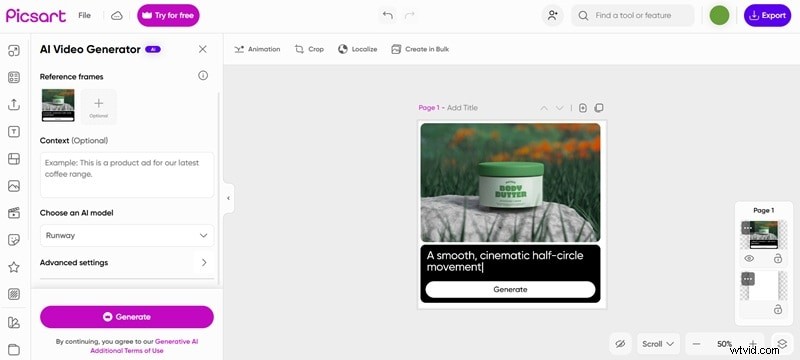The image size is (800, 360).
Task: Click the white Generate button on canvas
Action: tap(510, 289)
